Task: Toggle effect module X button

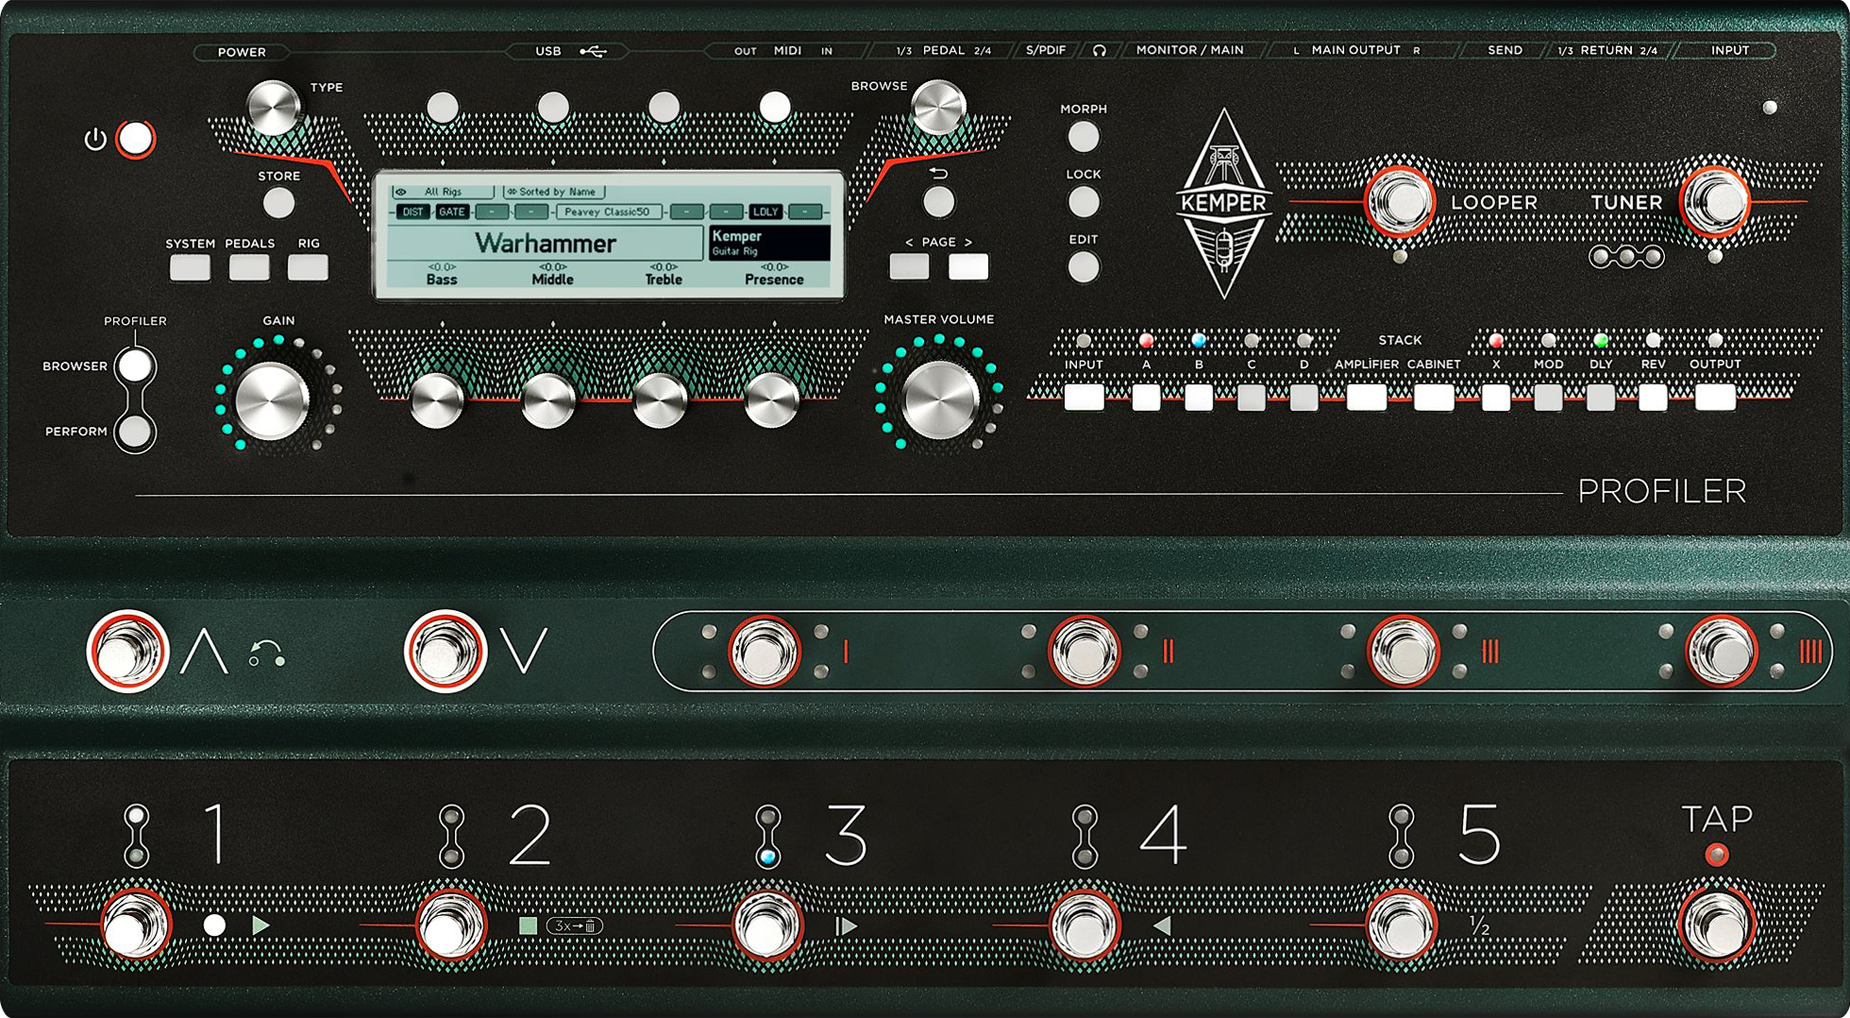Action: pyautogui.click(x=1496, y=398)
